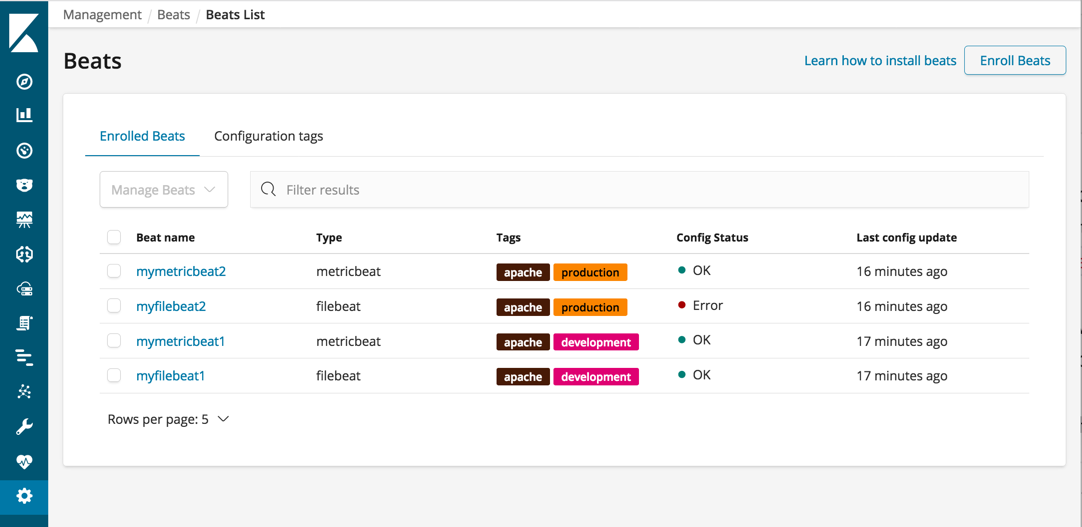
Task: Open Dashboard from the sidebar
Action: (x=24, y=151)
